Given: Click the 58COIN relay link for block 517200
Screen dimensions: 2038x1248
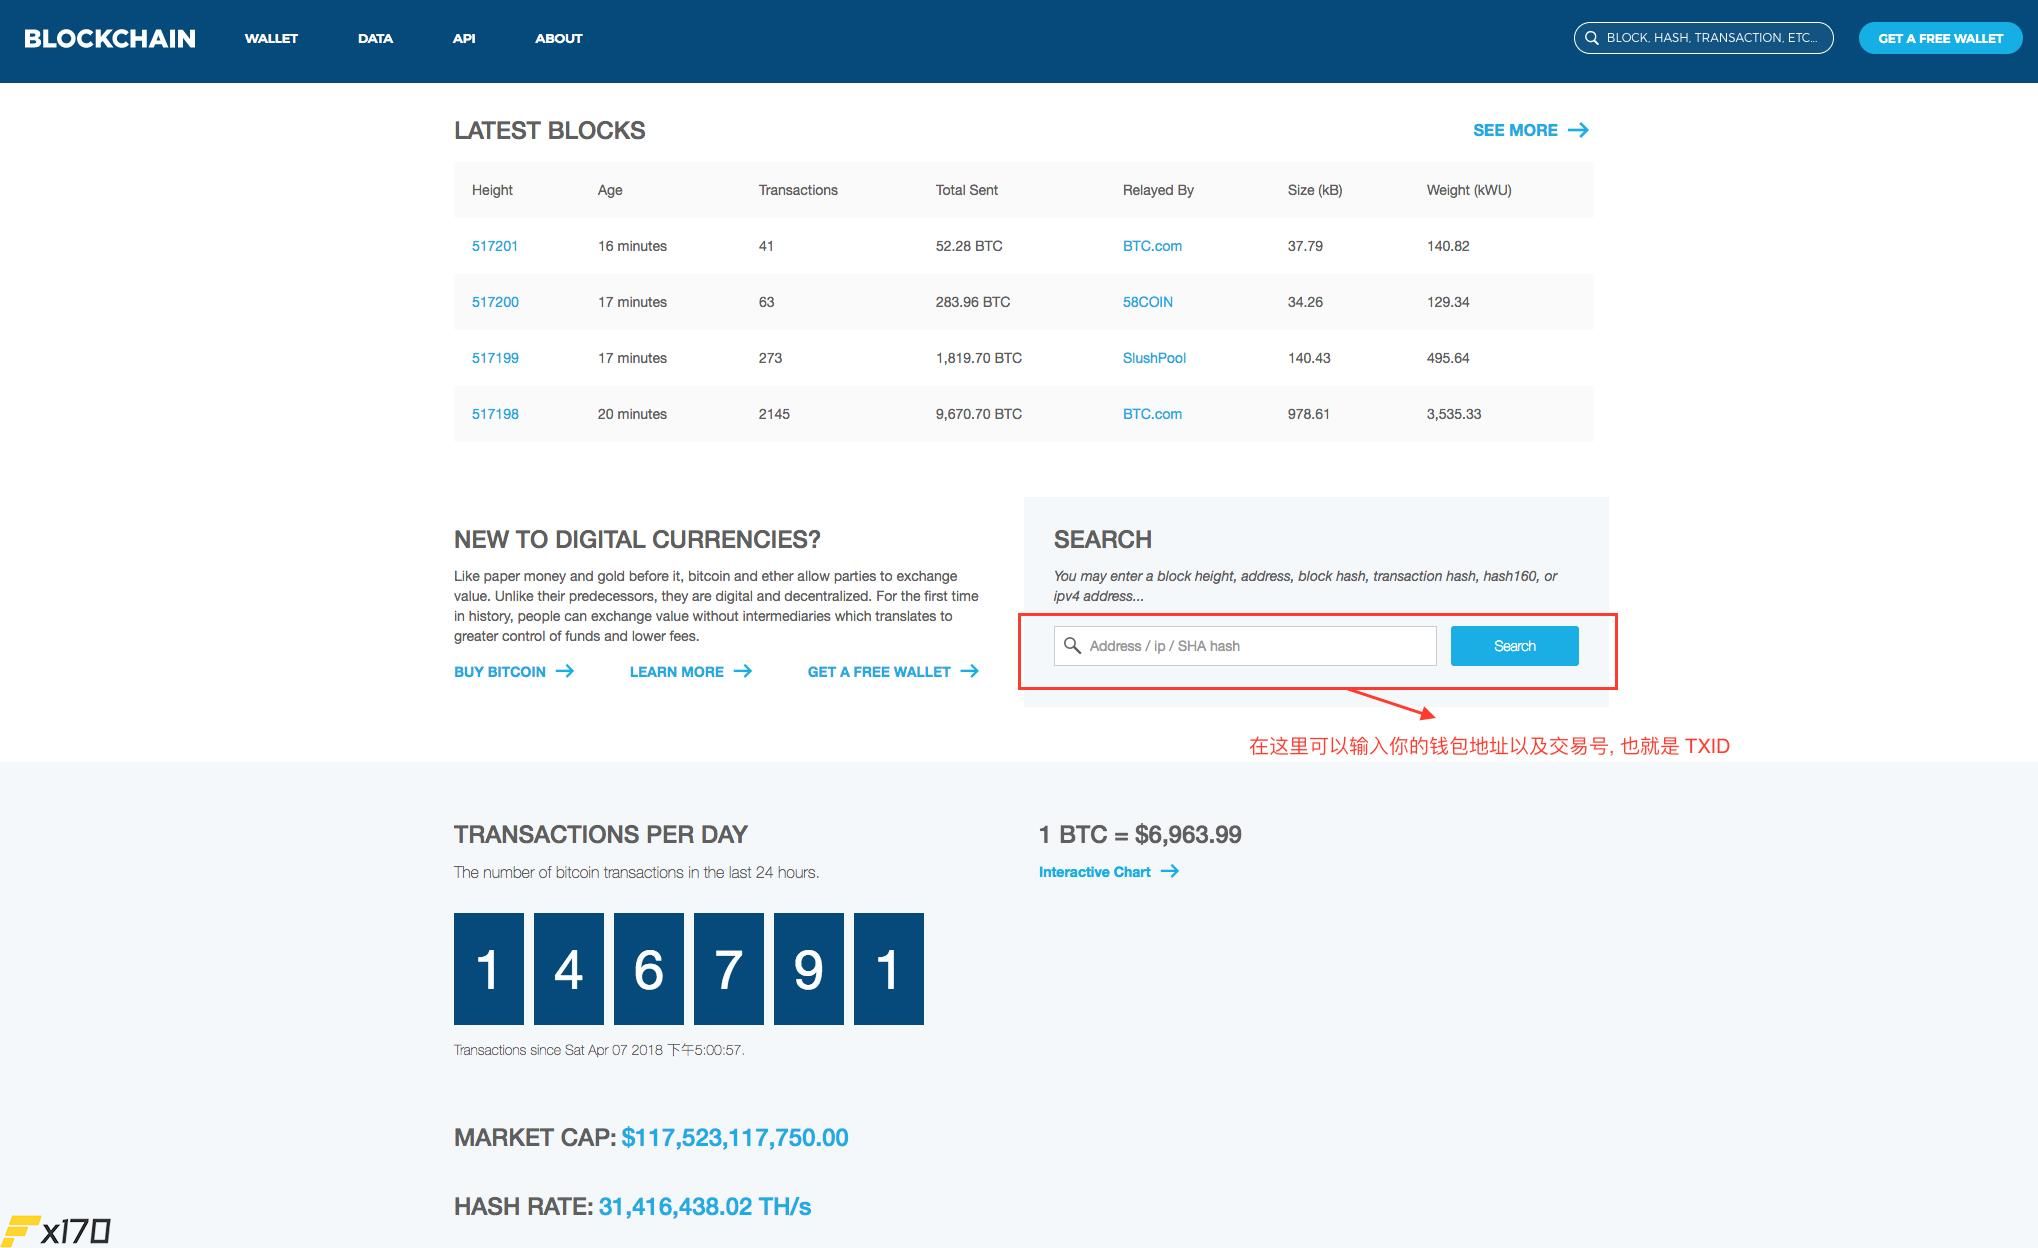Looking at the screenshot, I should point(1147,301).
